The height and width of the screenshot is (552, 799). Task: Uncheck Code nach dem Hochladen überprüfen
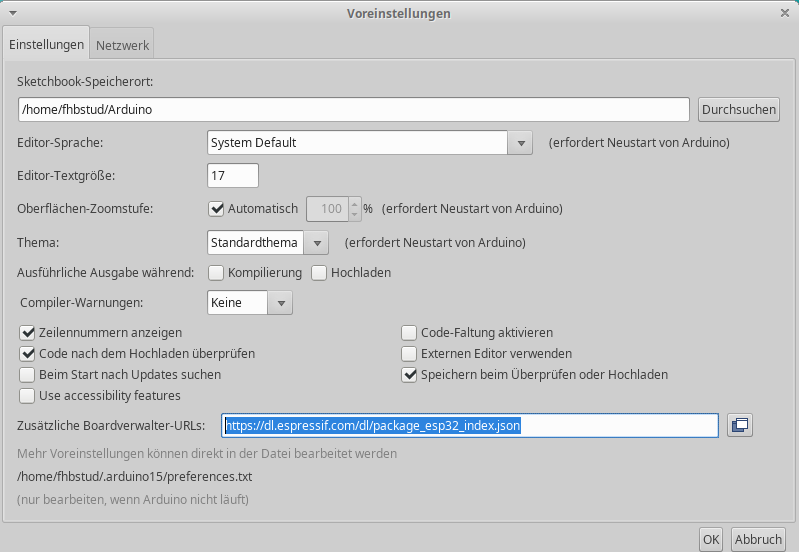[27, 353]
